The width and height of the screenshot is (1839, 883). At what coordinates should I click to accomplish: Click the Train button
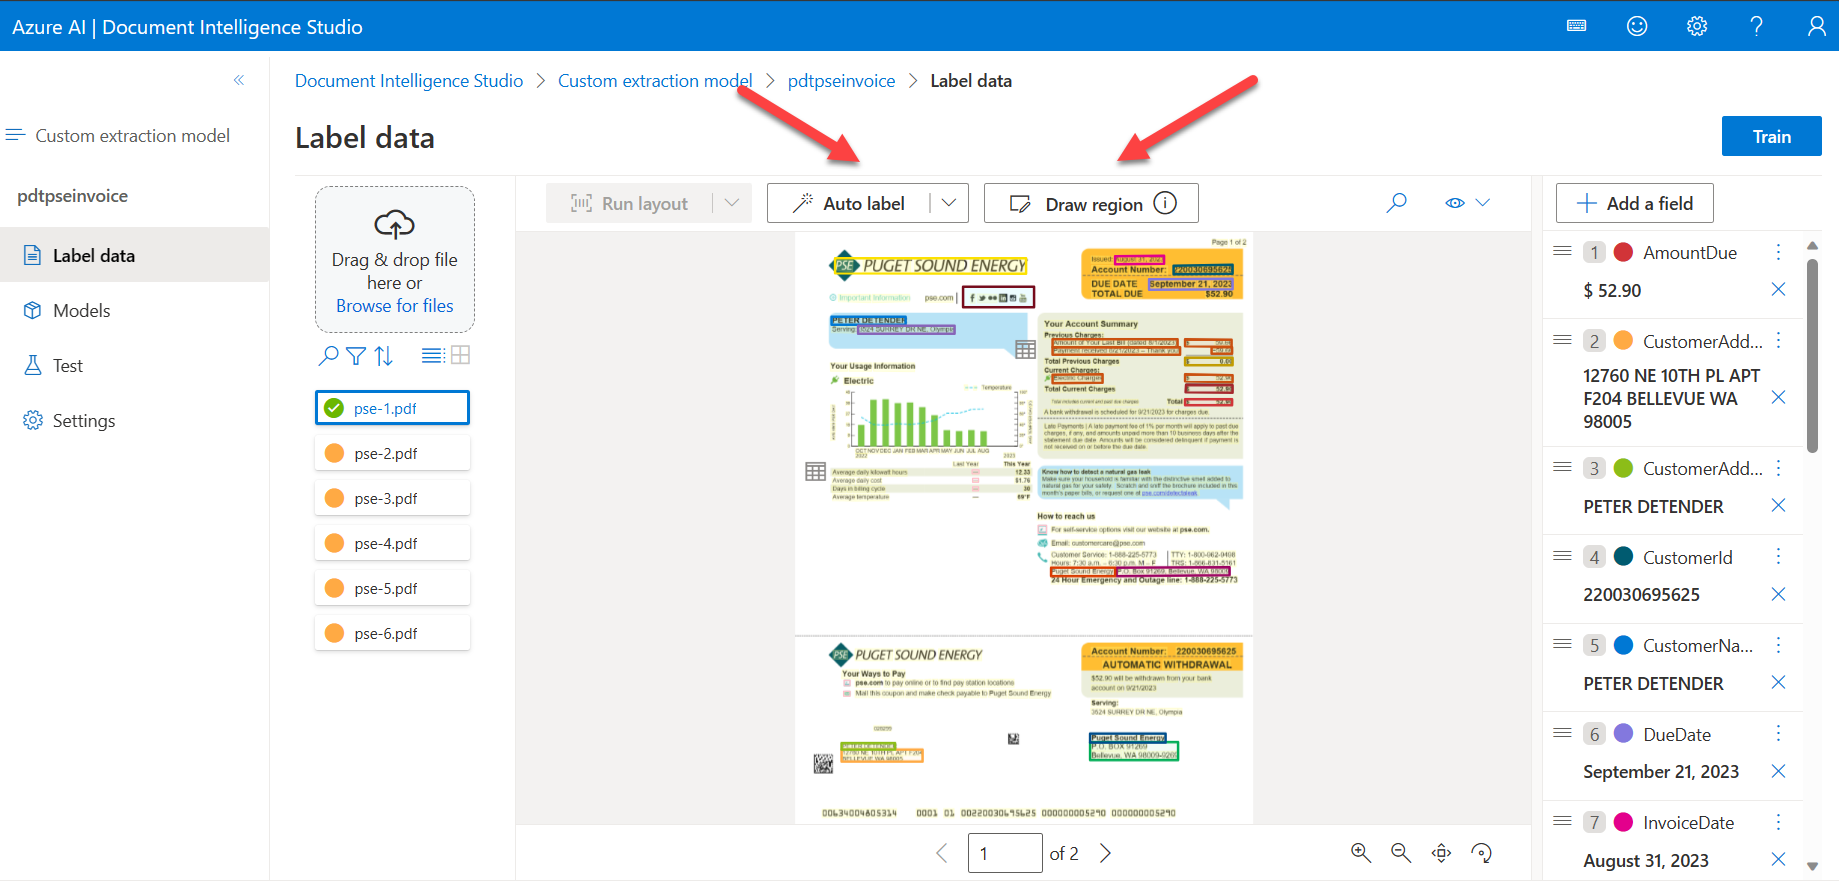point(1771,136)
